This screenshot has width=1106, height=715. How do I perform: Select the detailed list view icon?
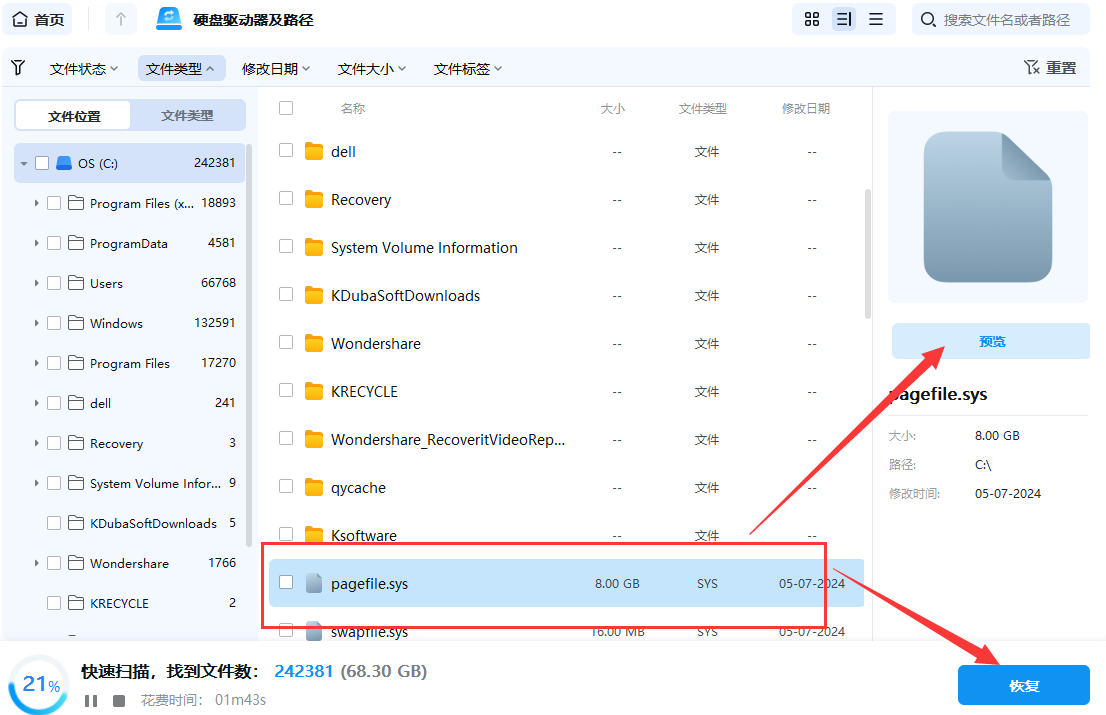[x=843, y=19]
